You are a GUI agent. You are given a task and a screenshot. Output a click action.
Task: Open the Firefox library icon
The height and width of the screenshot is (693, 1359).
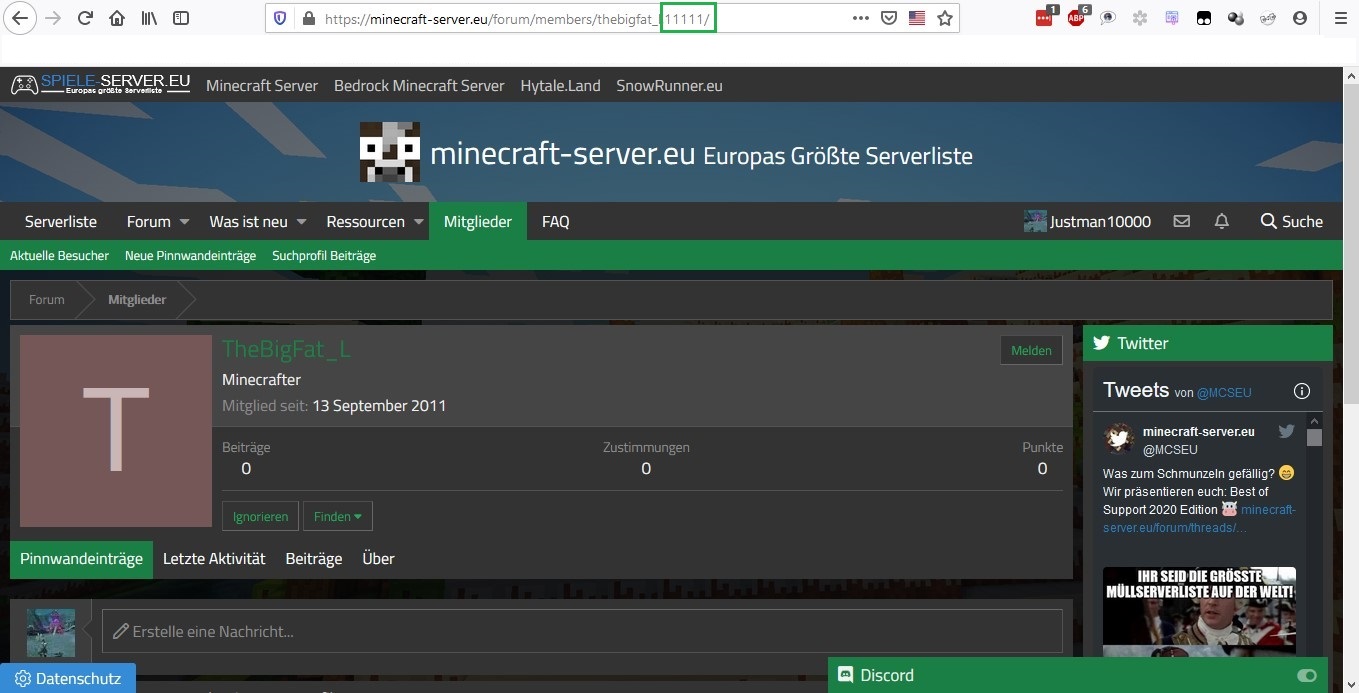(149, 18)
